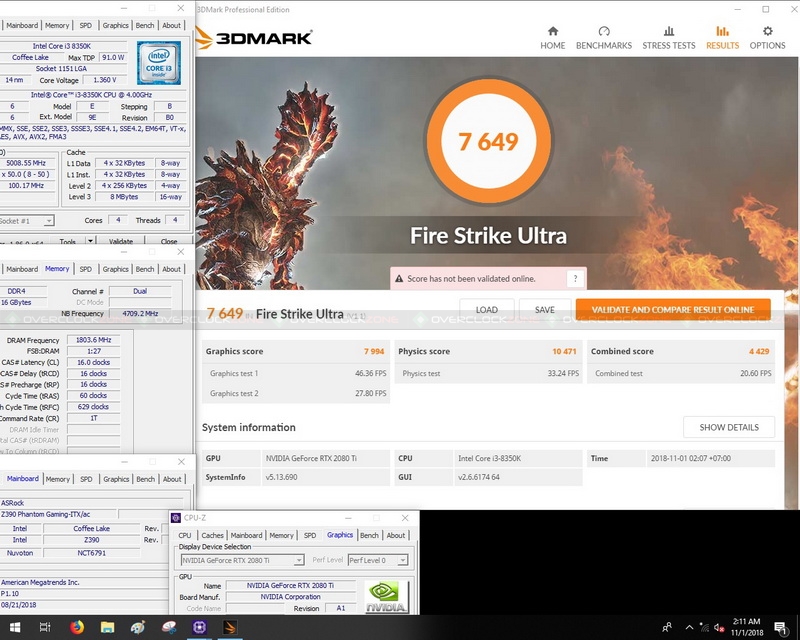Click the CAS# Latency value 16.0 clocks
Screen dimensions: 800x640
93,362
